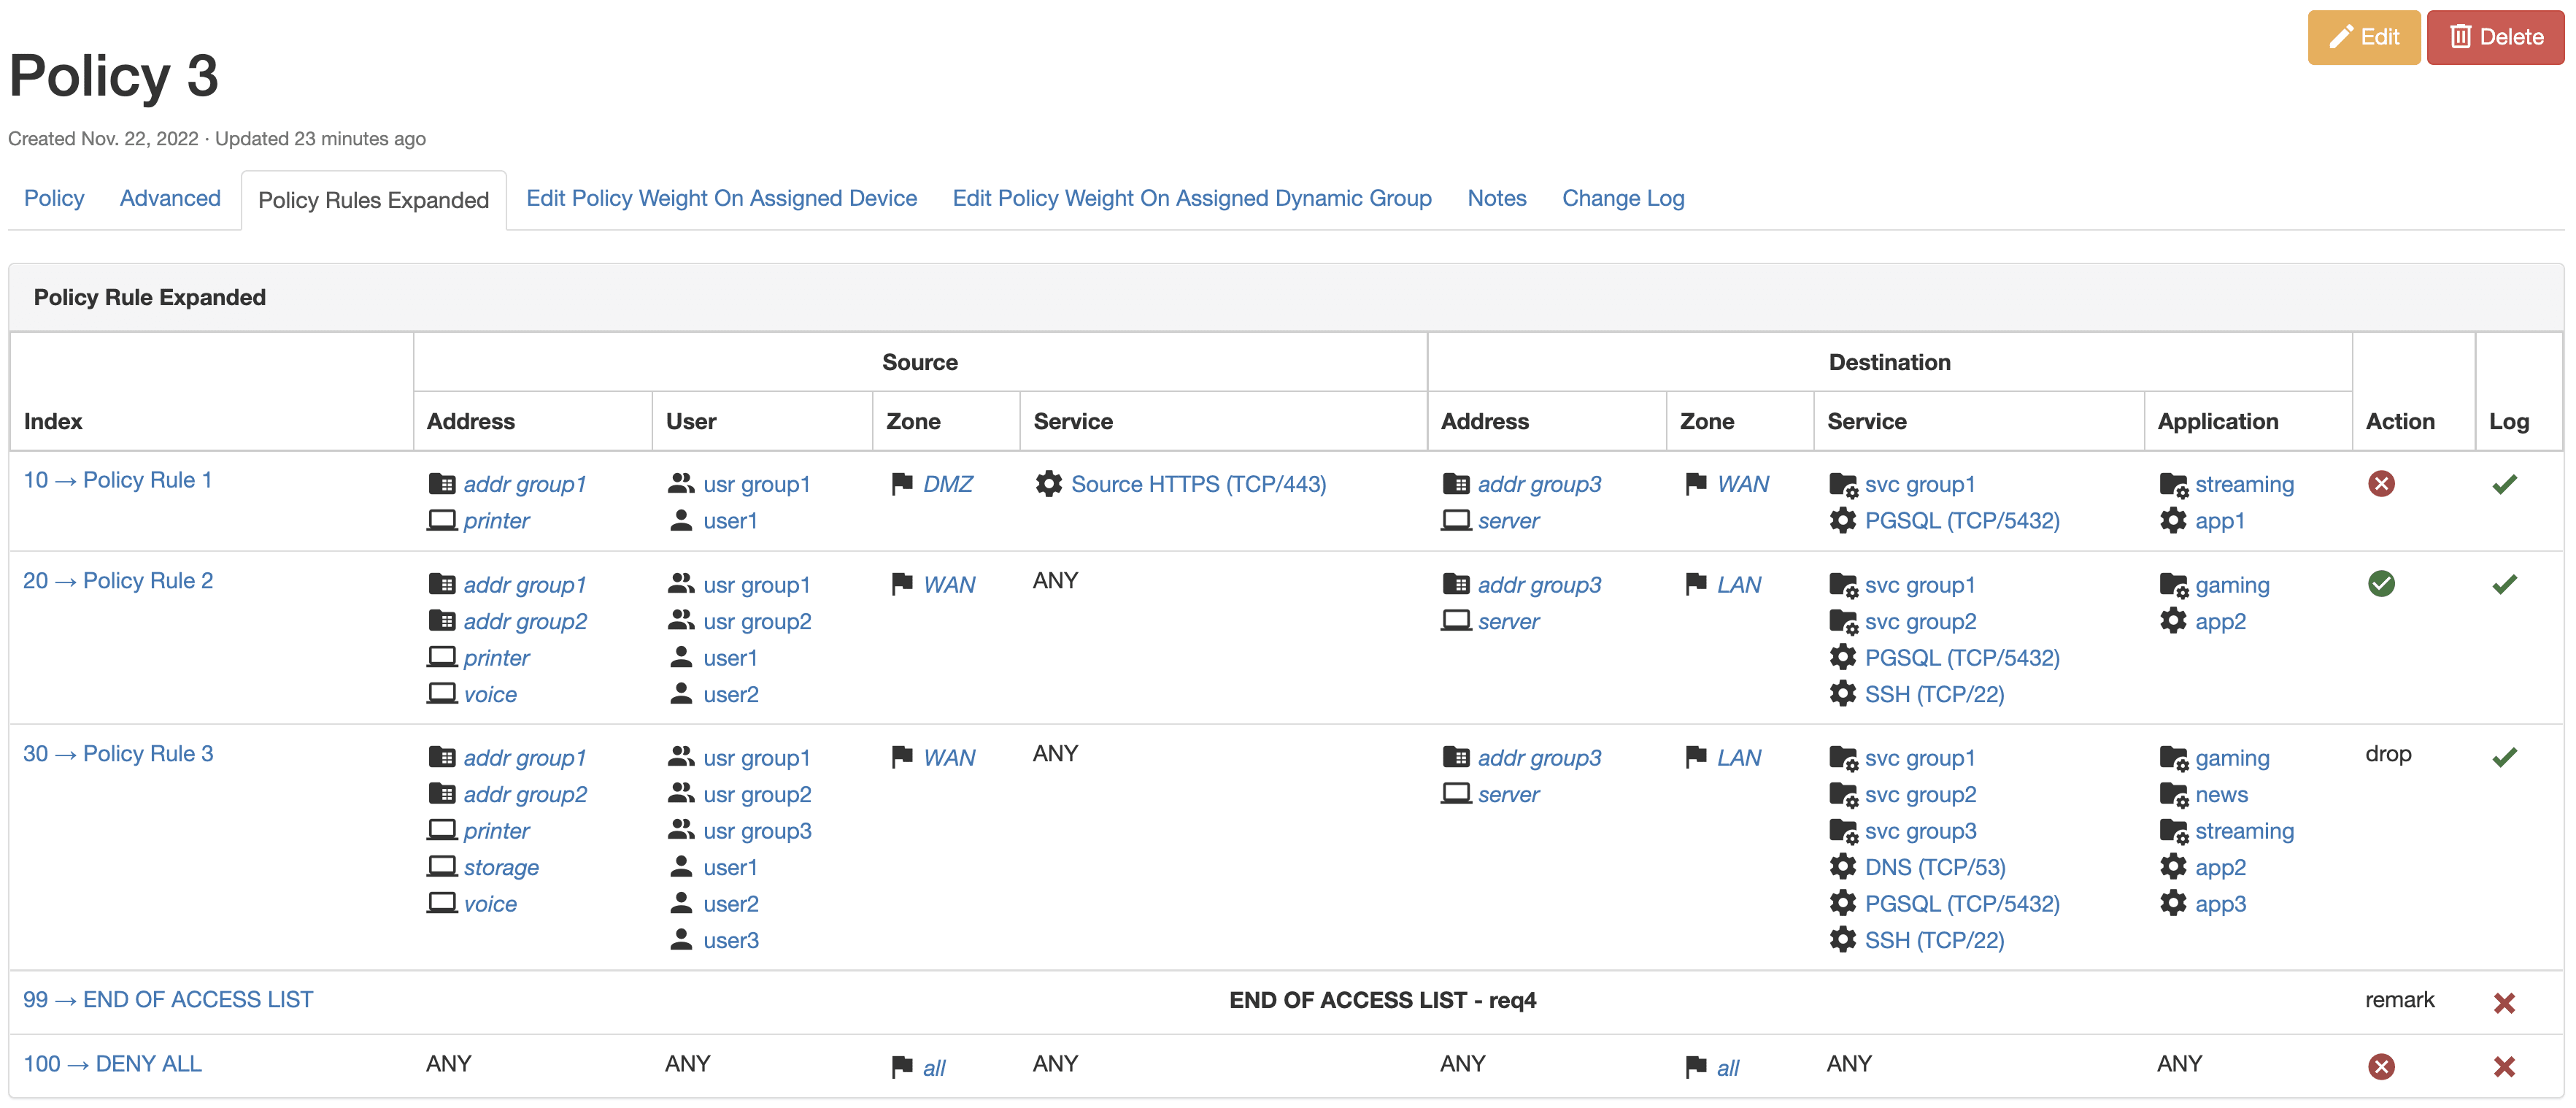
Task: Click the folder icon beside news application
Action: click(x=2173, y=795)
